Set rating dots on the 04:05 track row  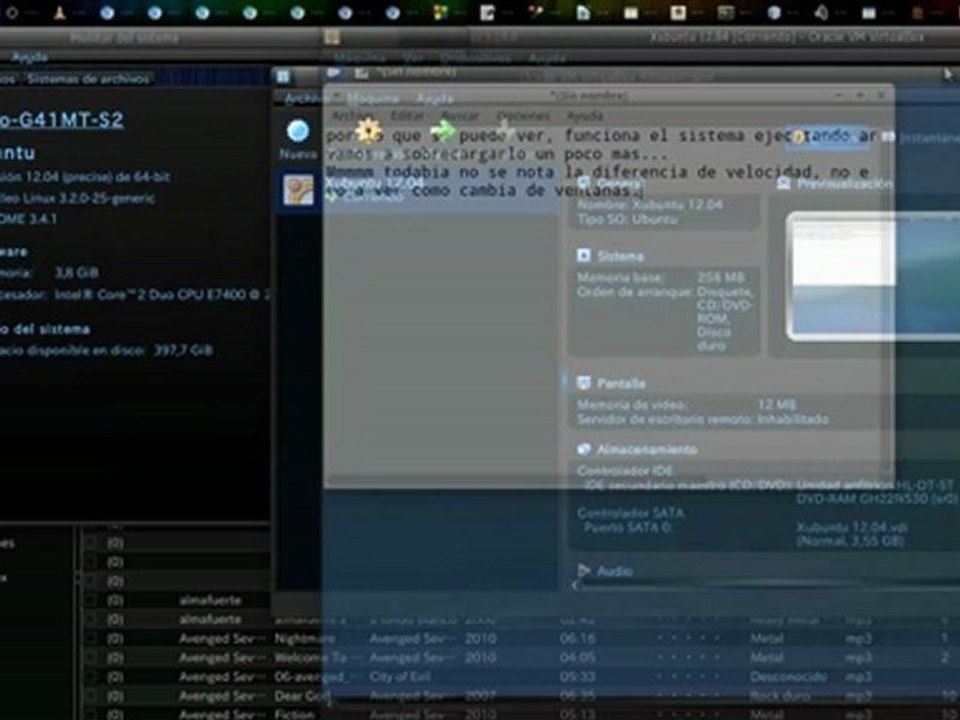[689, 658]
